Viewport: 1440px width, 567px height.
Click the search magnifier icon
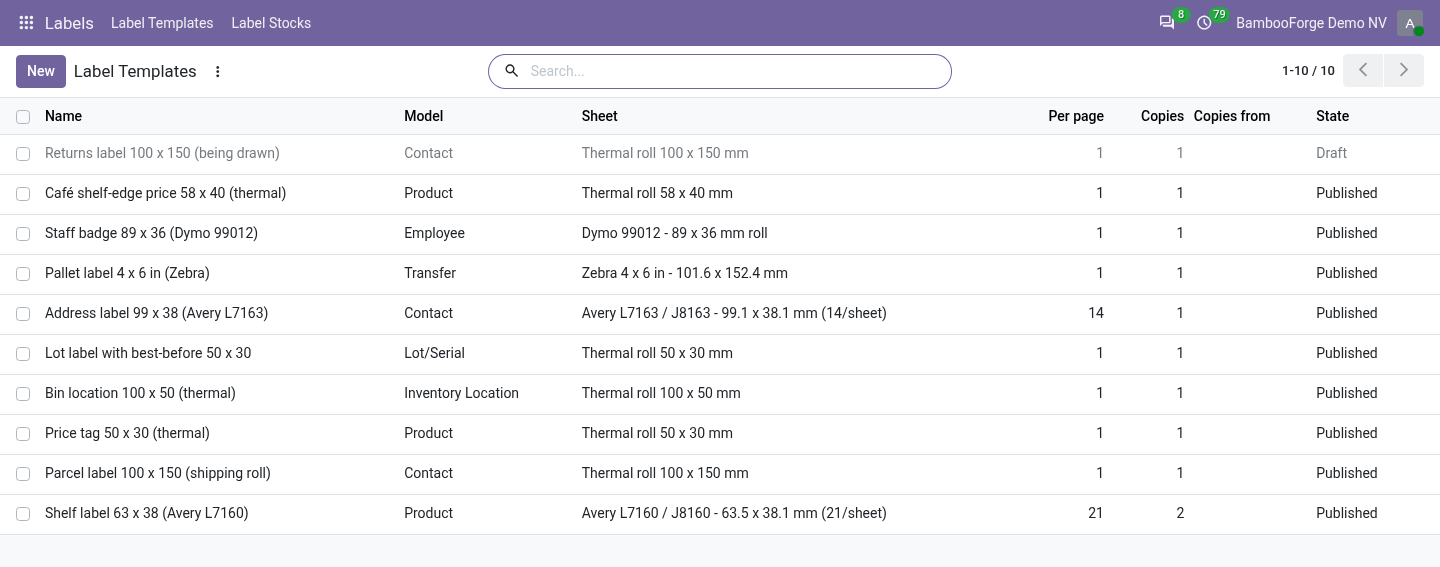tap(512, 71)
